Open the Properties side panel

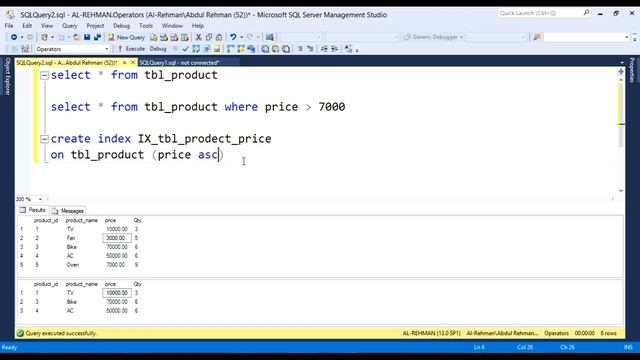coord(632,70)
